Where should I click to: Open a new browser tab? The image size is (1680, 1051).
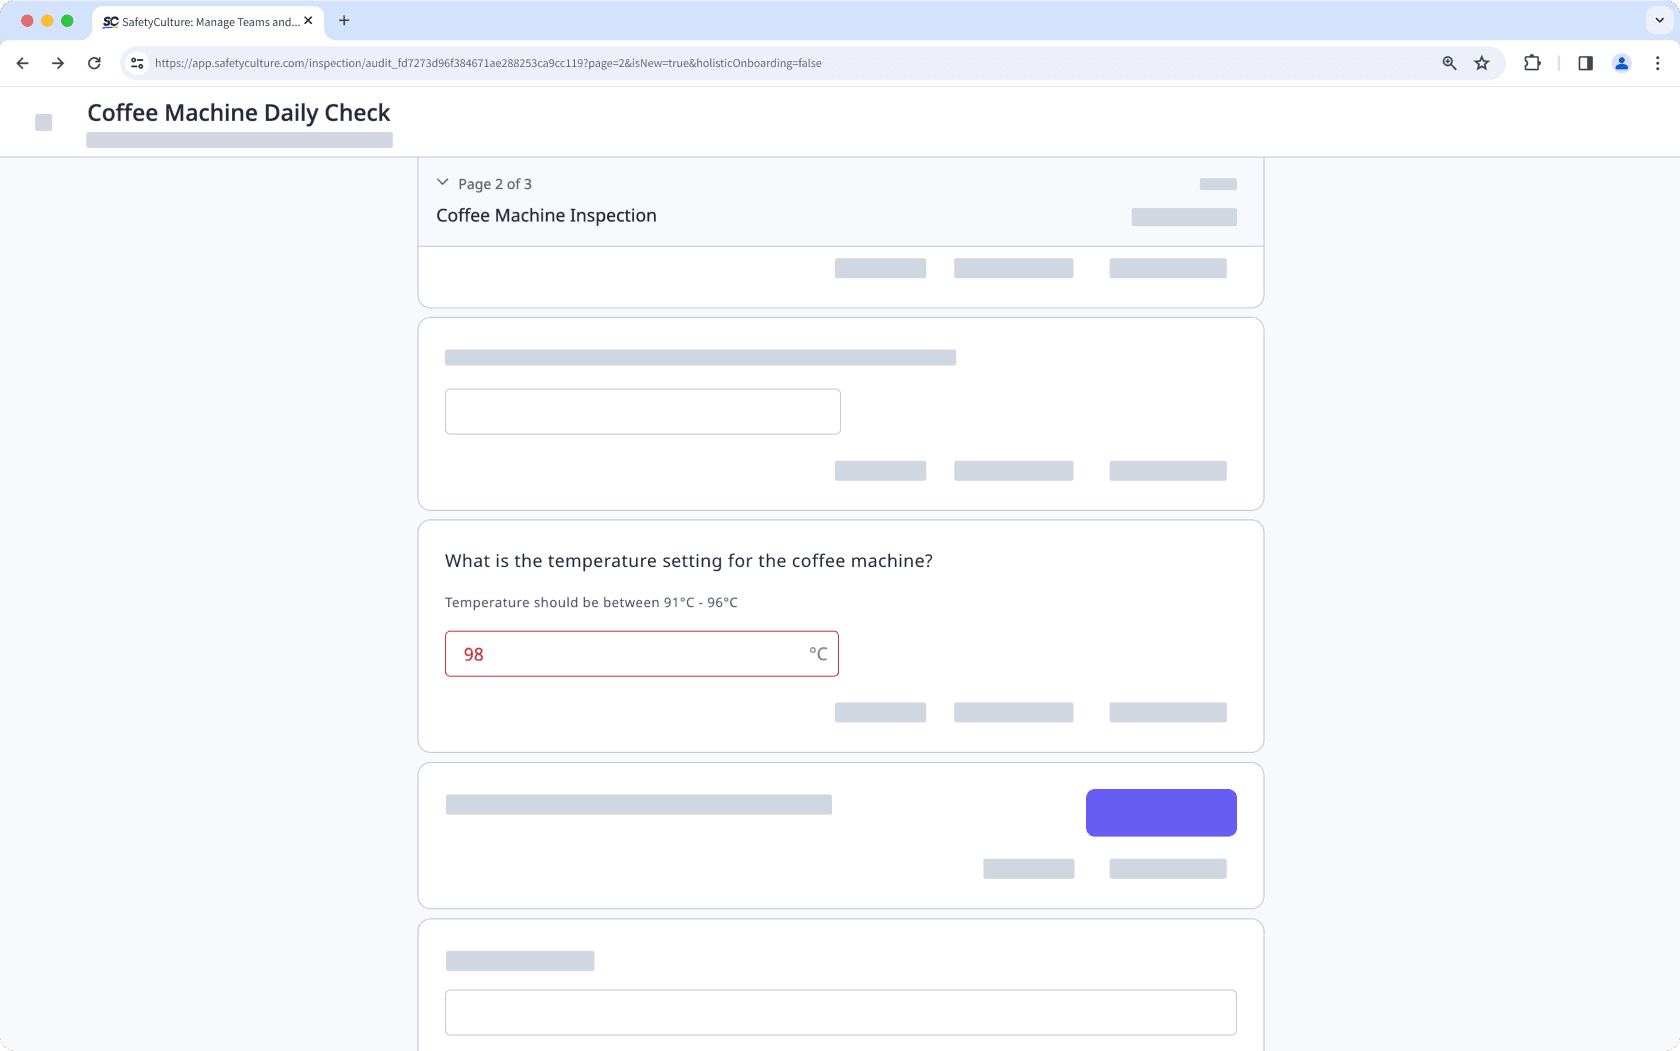(344, 20)
